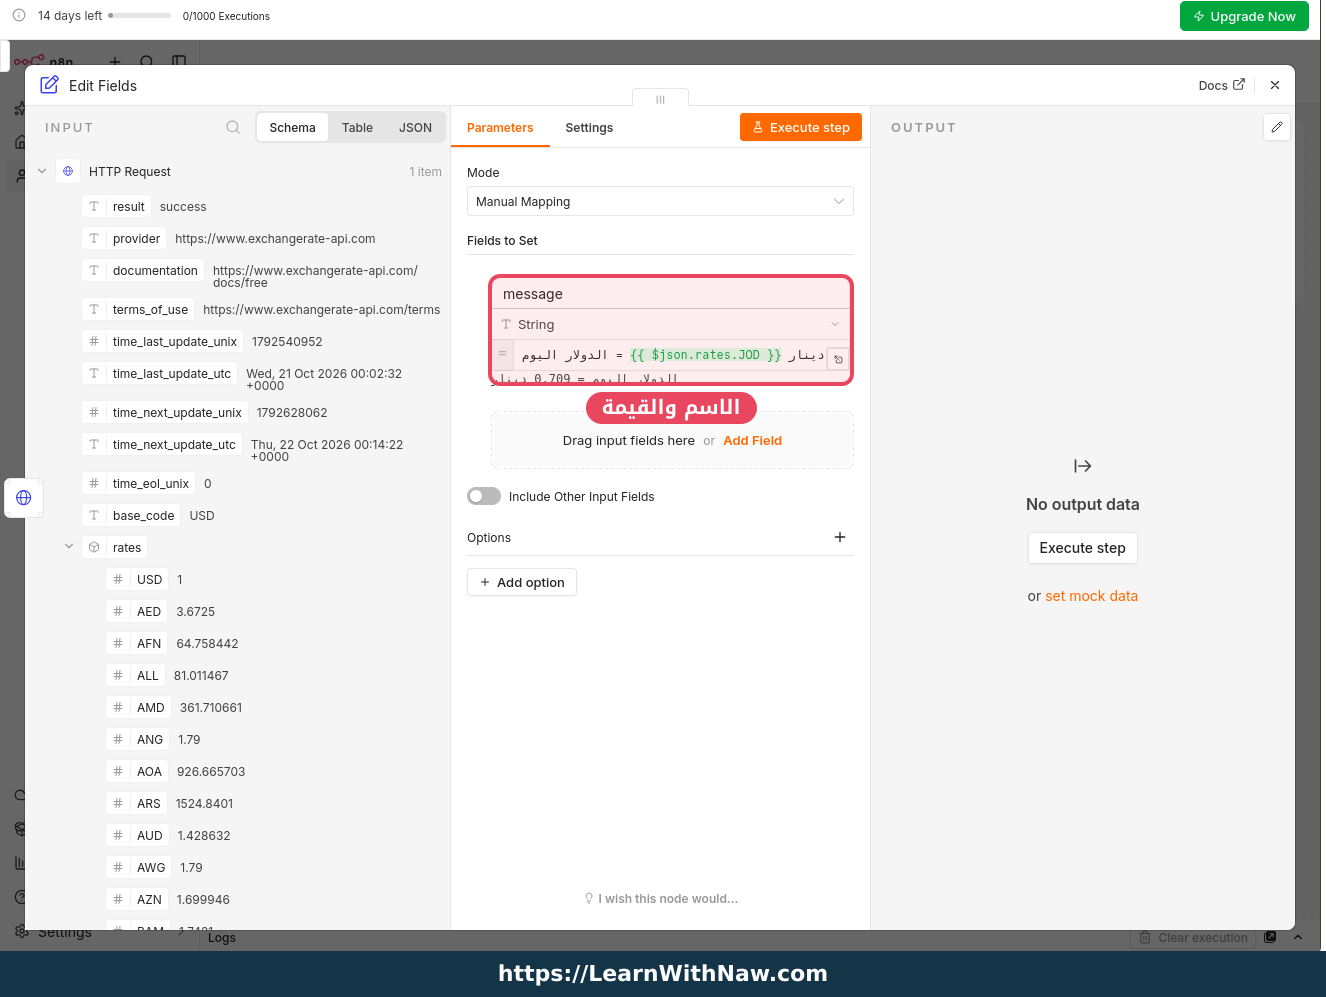Open the input data search icon
The image size is (1326, 997).
[233, 127]
